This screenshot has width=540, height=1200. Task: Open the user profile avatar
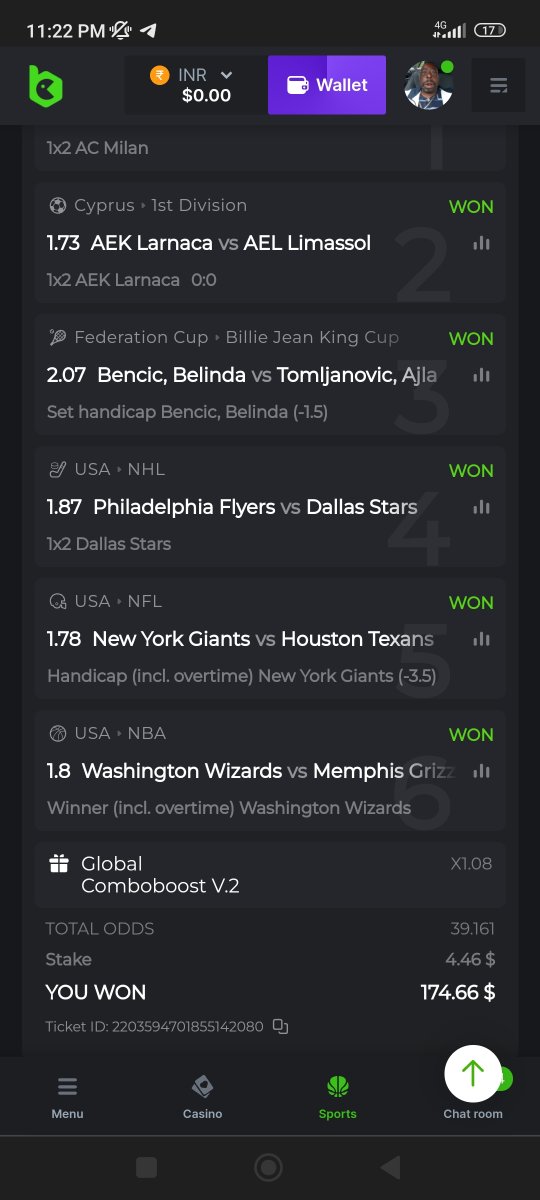pyautogui.click(x=429, y=86)
